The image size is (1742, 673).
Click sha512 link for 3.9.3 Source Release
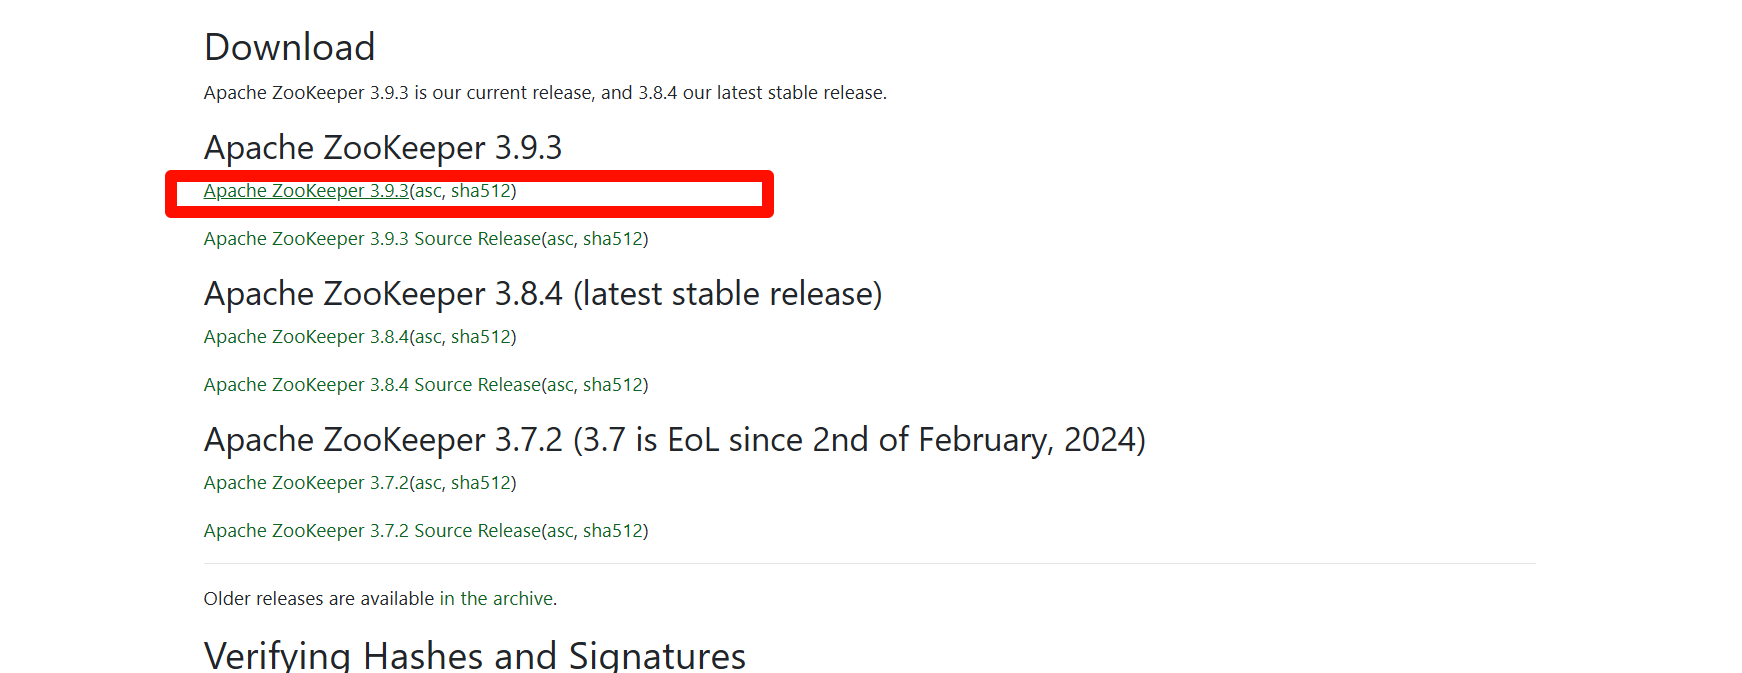coord(613,239)
